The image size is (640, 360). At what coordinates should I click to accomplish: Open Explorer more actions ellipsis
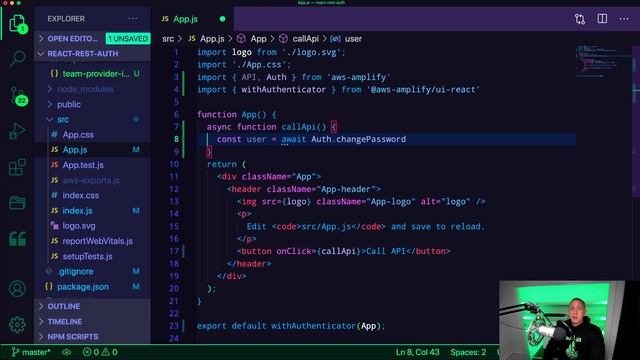[133, 19]
